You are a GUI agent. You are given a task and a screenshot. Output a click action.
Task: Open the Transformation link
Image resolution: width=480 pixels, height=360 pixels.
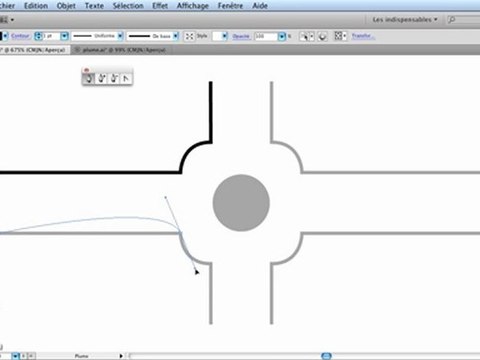363,36
